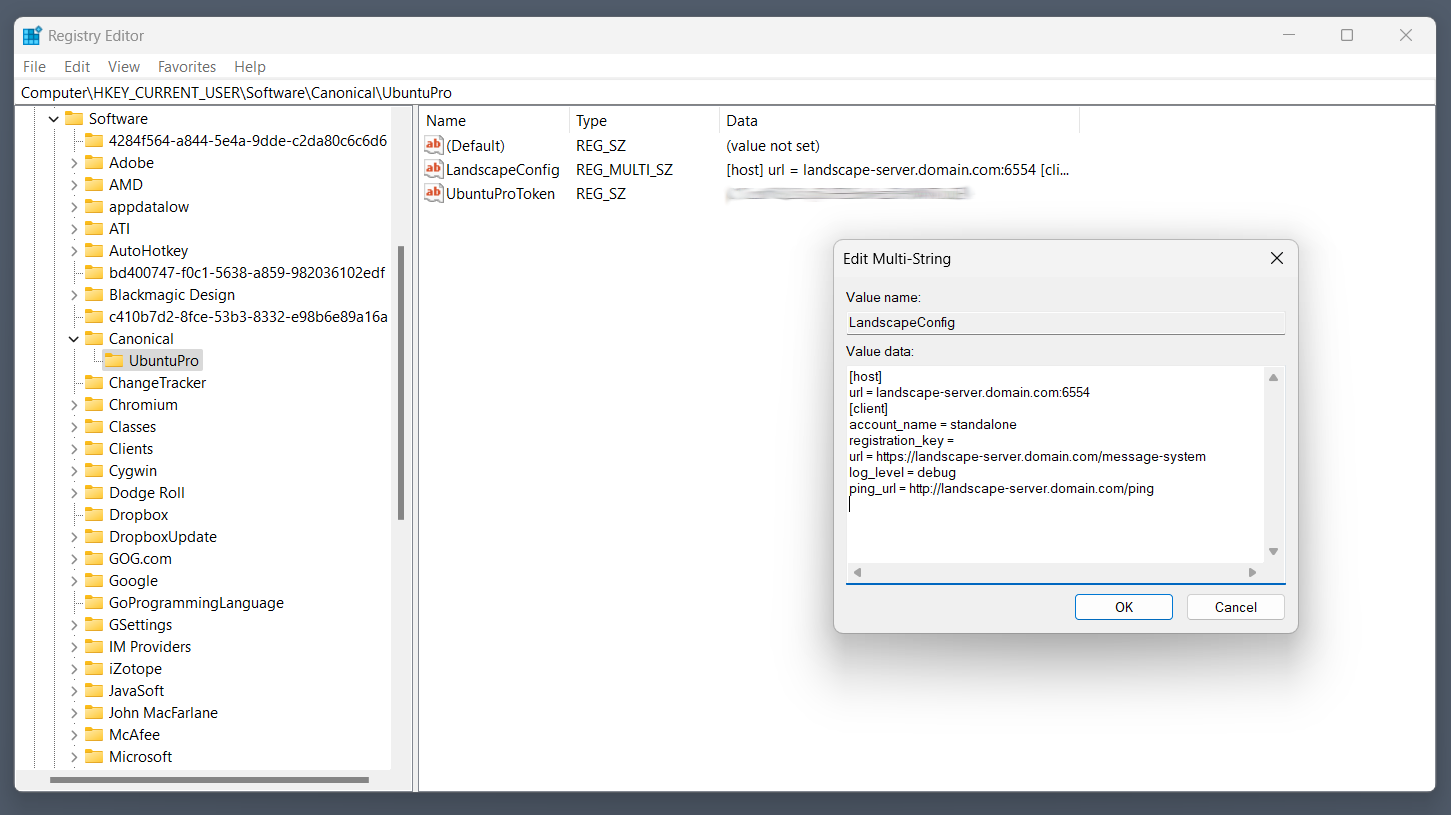Select the Software folder icon
Image resolution: width=1451 pixels, height=815 pixels.
[74, 119]
